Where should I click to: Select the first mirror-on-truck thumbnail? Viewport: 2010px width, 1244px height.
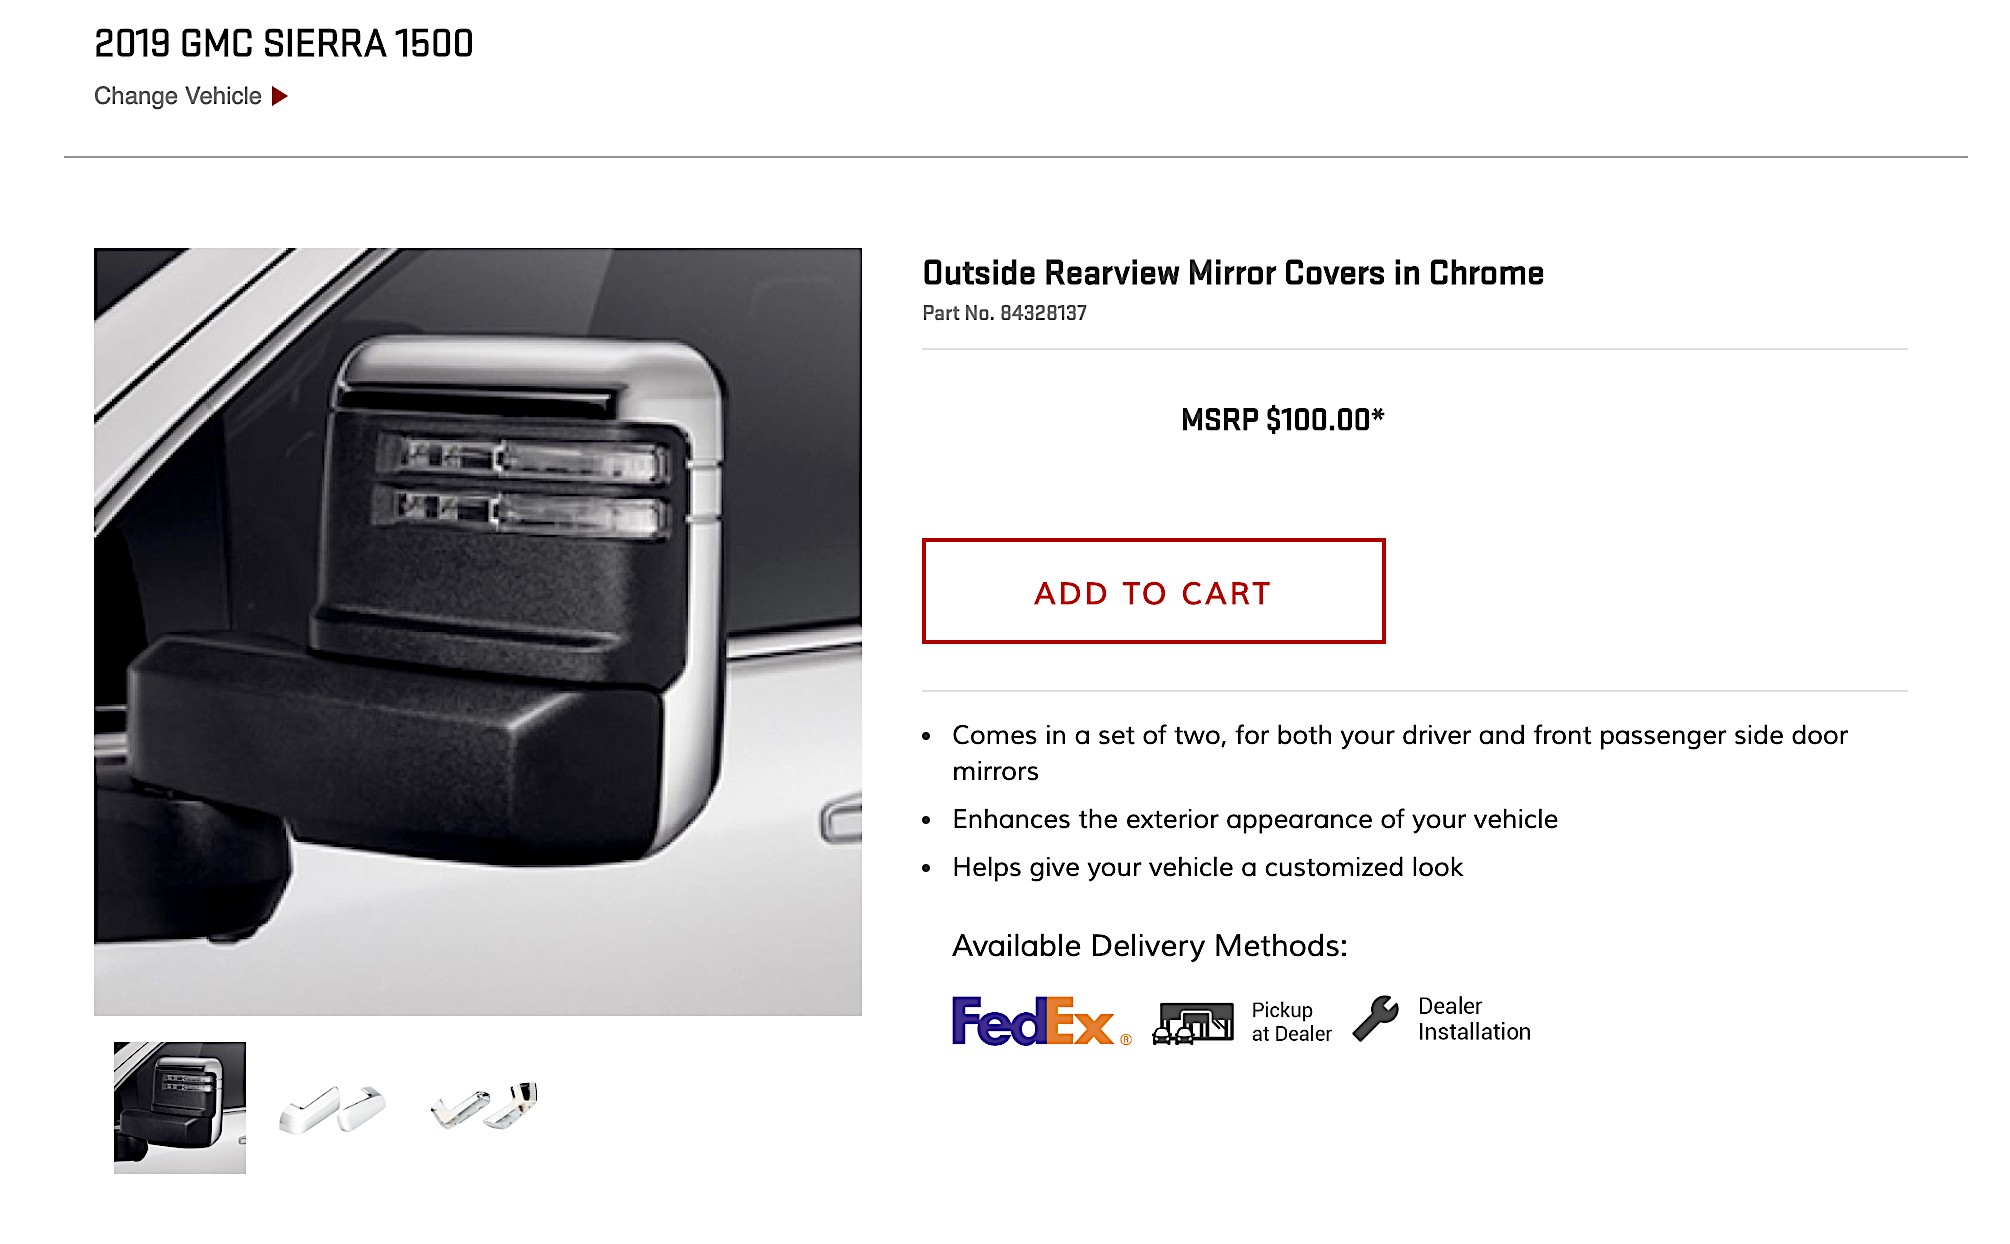[180, 1107]
